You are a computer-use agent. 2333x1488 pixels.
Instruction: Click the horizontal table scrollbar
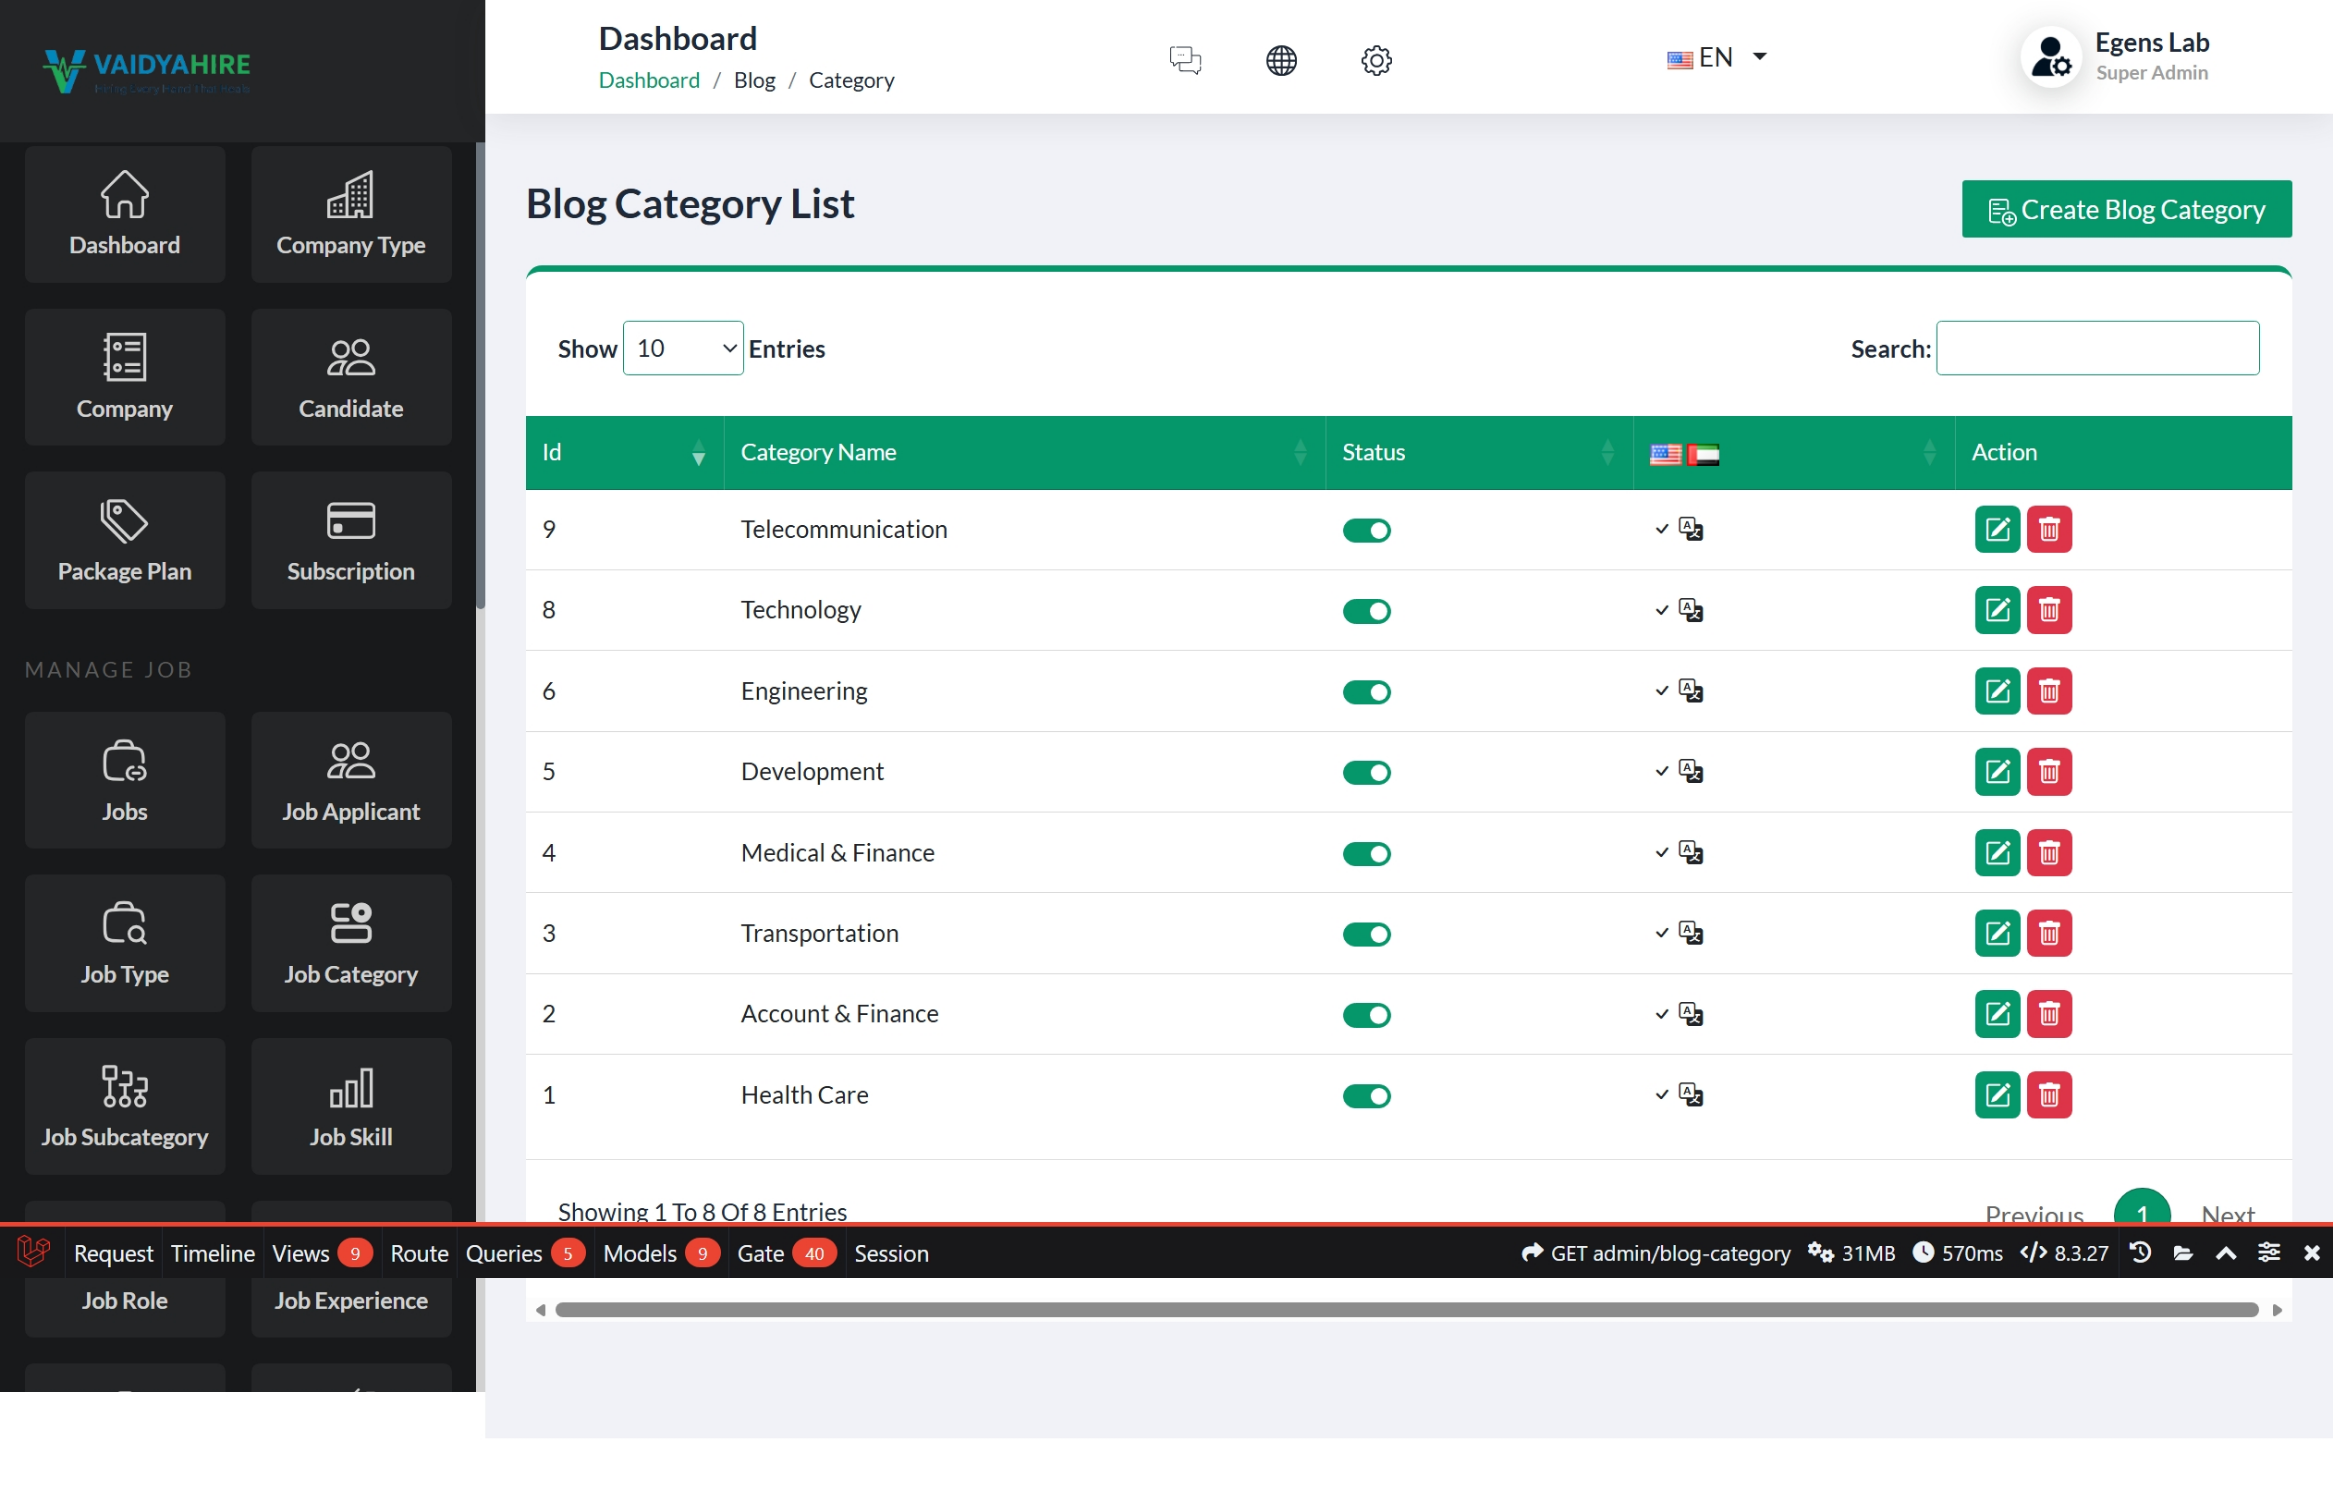[1405, 1310]
